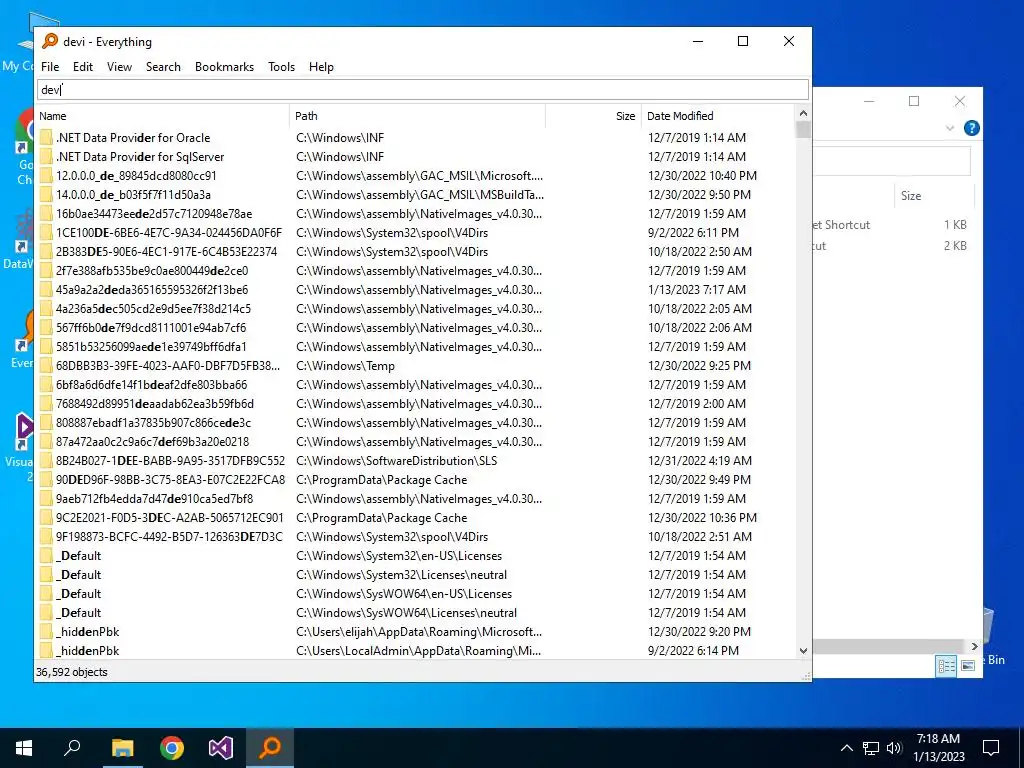1024x768 pixels.
Task: Select folder icon for 68DBB3B3-39FE-4023-AAF0 entry
Action: click(x=46, y=366)
